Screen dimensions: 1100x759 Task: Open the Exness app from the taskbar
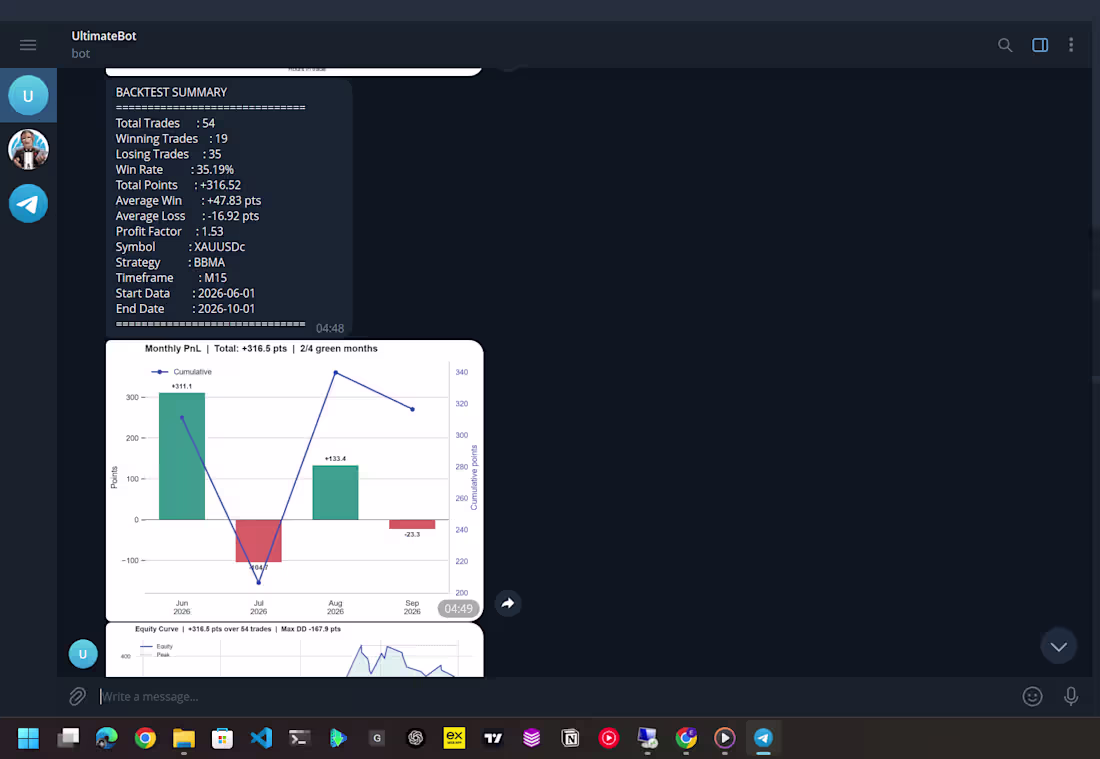coord(454,738)
